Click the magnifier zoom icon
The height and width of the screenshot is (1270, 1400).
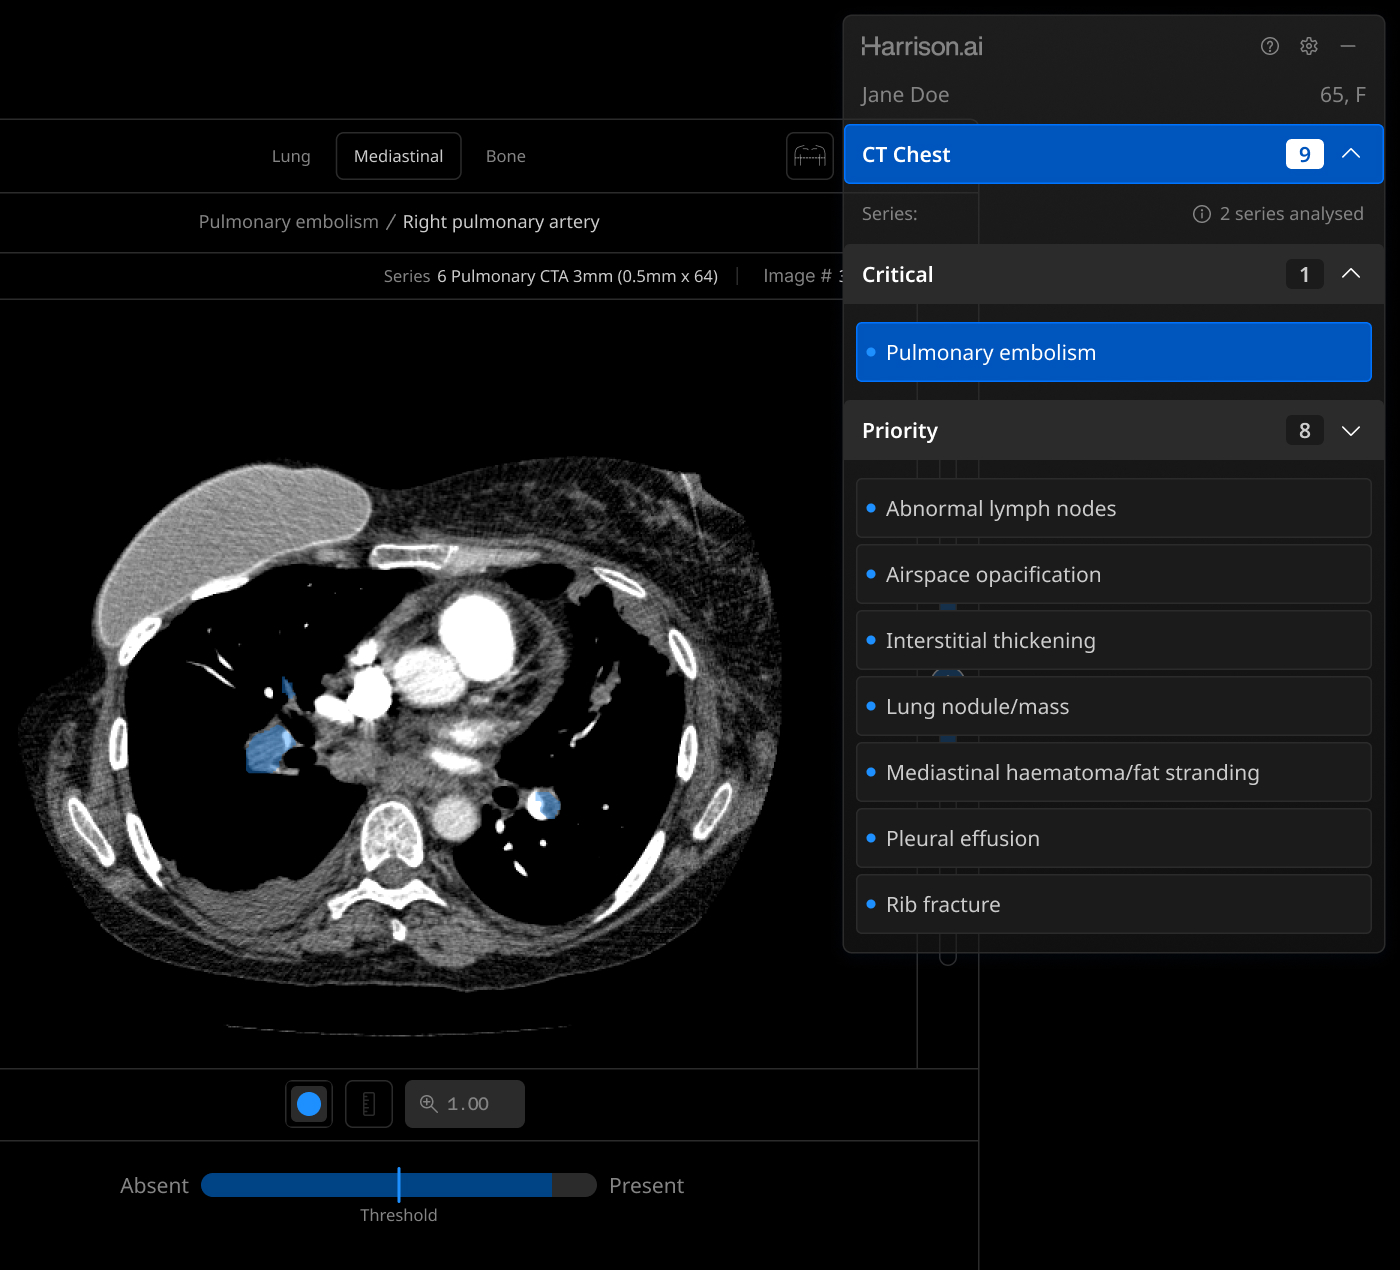429,1103
